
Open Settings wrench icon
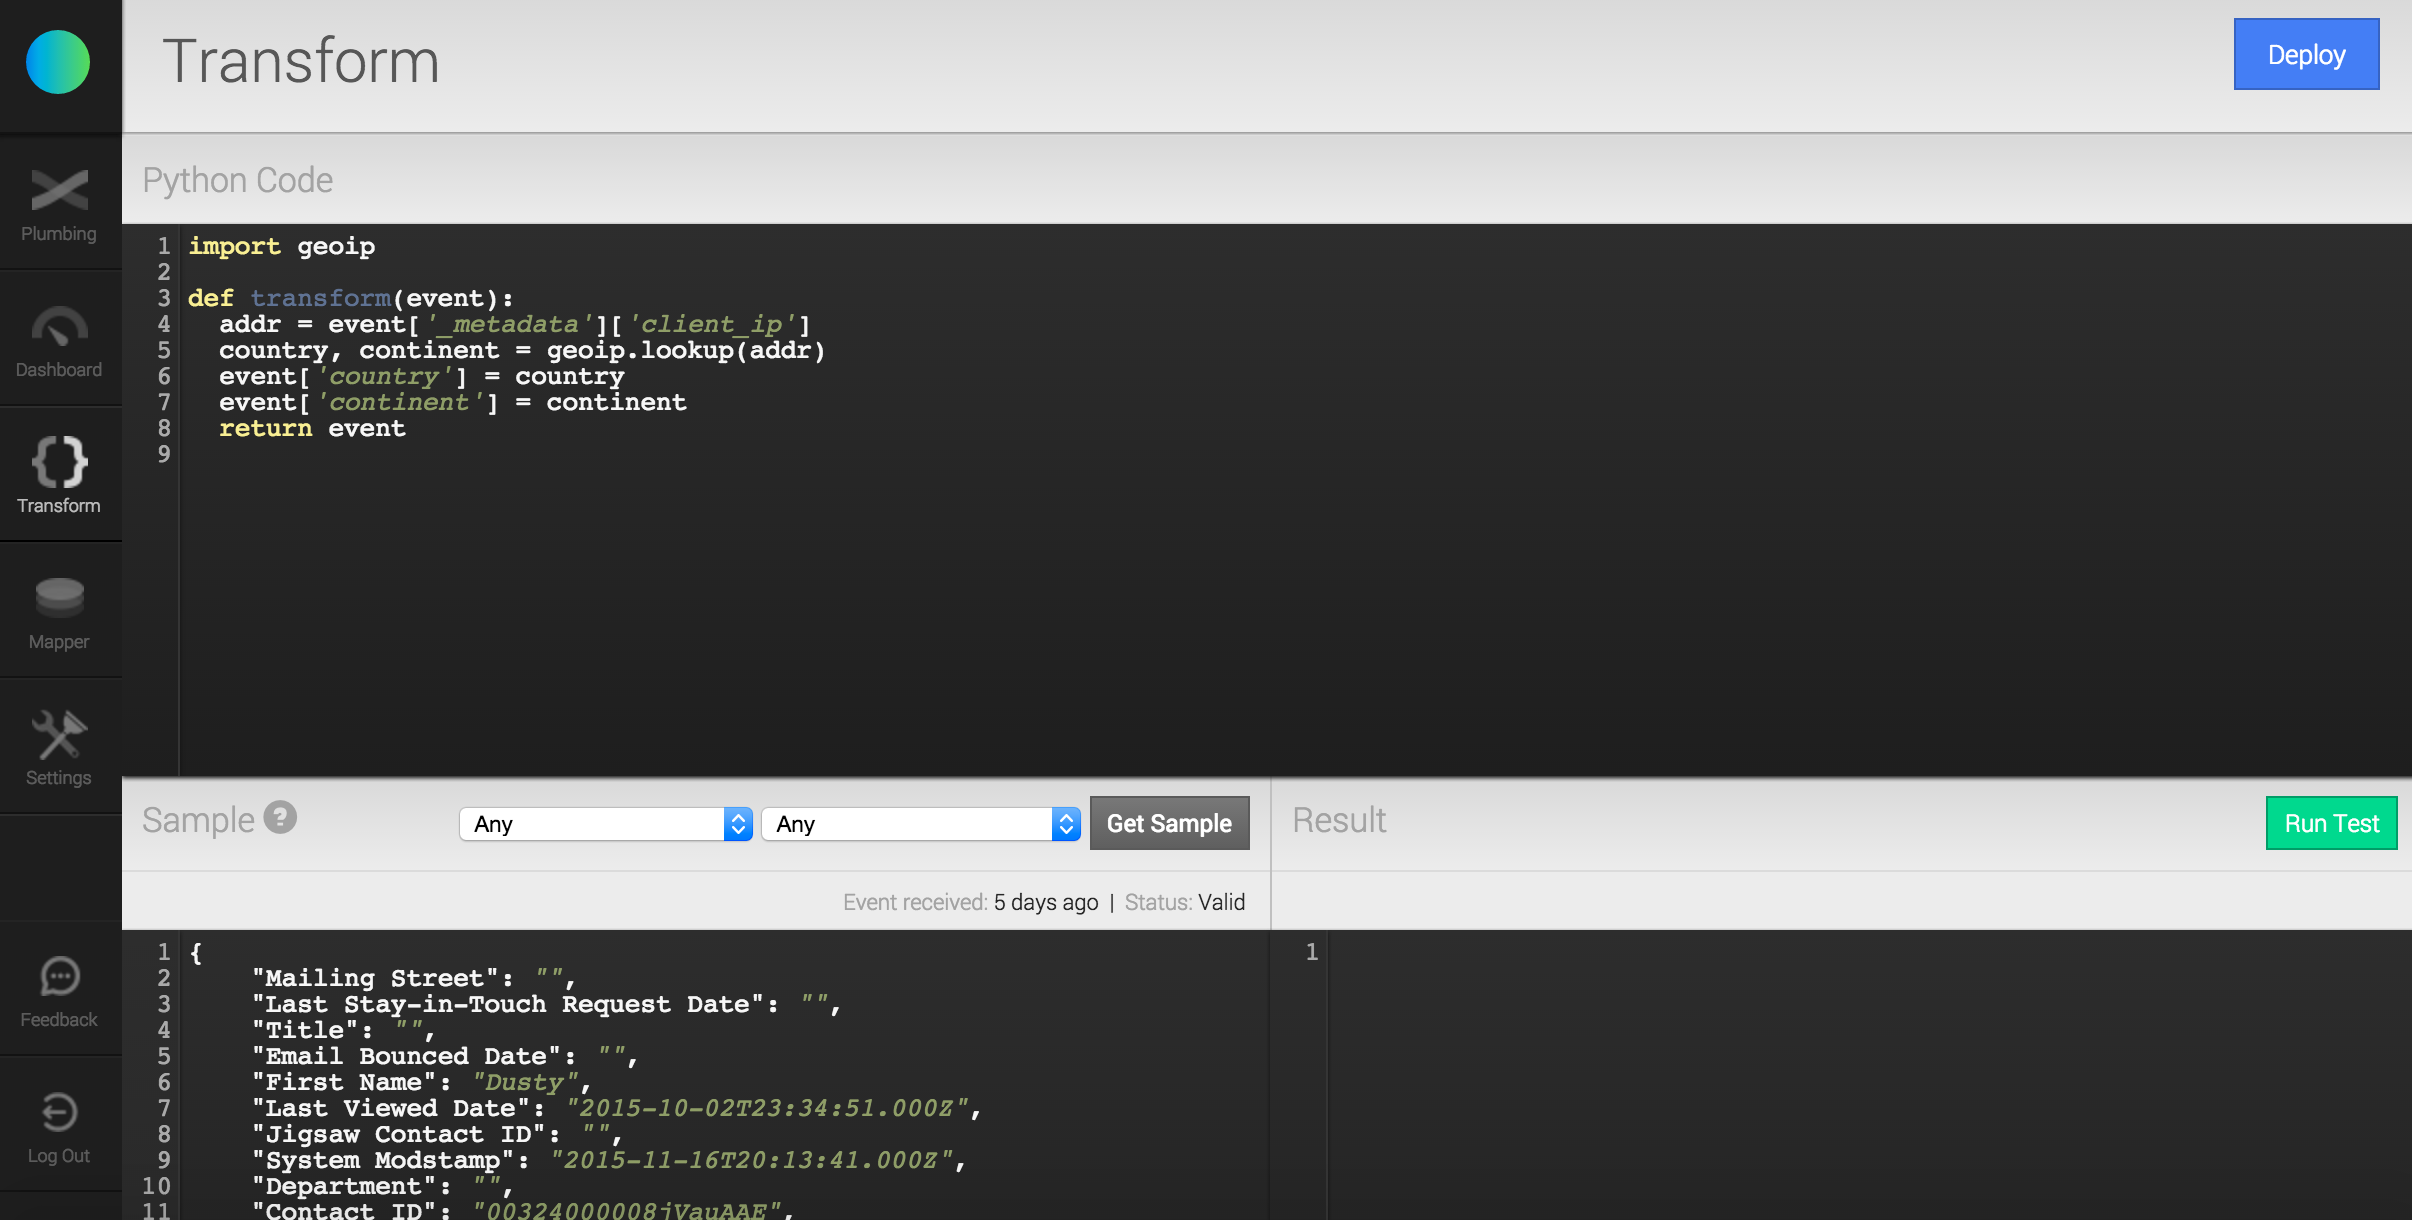[x=59, y=735]
